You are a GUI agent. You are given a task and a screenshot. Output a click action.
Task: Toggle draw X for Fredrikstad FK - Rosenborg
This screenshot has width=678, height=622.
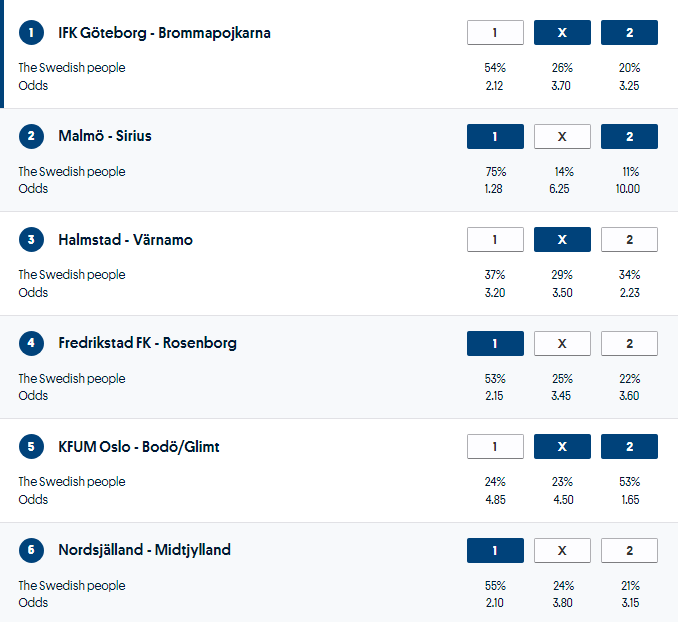pos(562,343)
